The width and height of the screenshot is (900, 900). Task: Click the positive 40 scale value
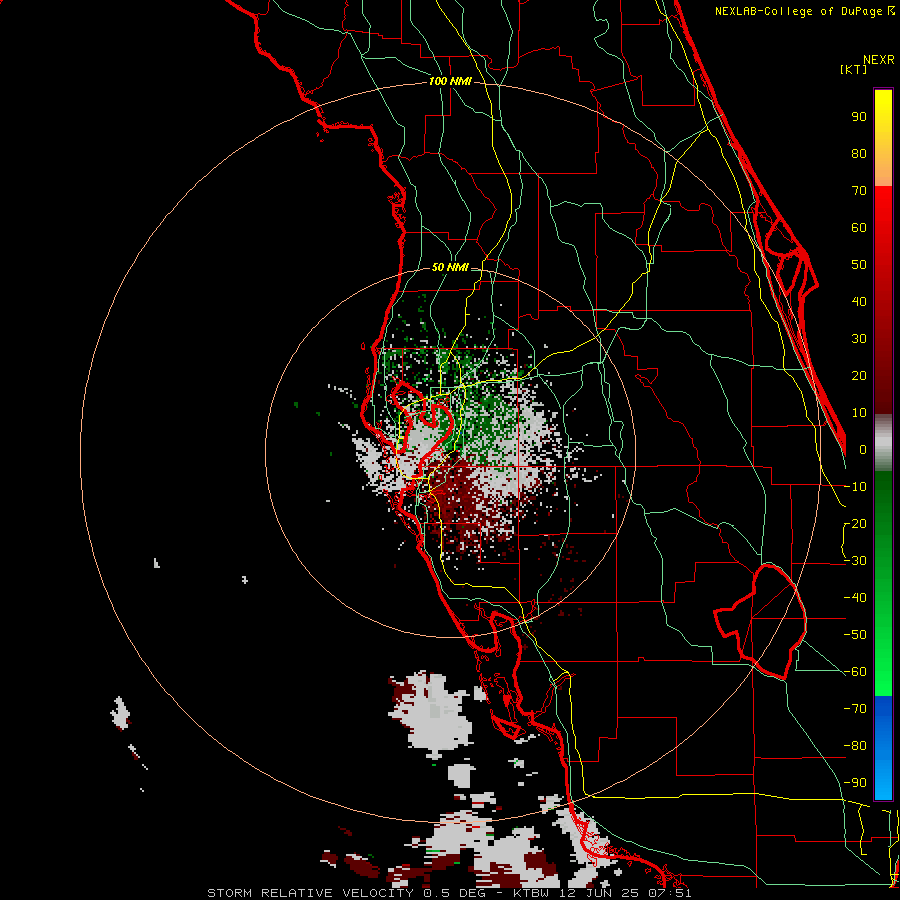859,302
